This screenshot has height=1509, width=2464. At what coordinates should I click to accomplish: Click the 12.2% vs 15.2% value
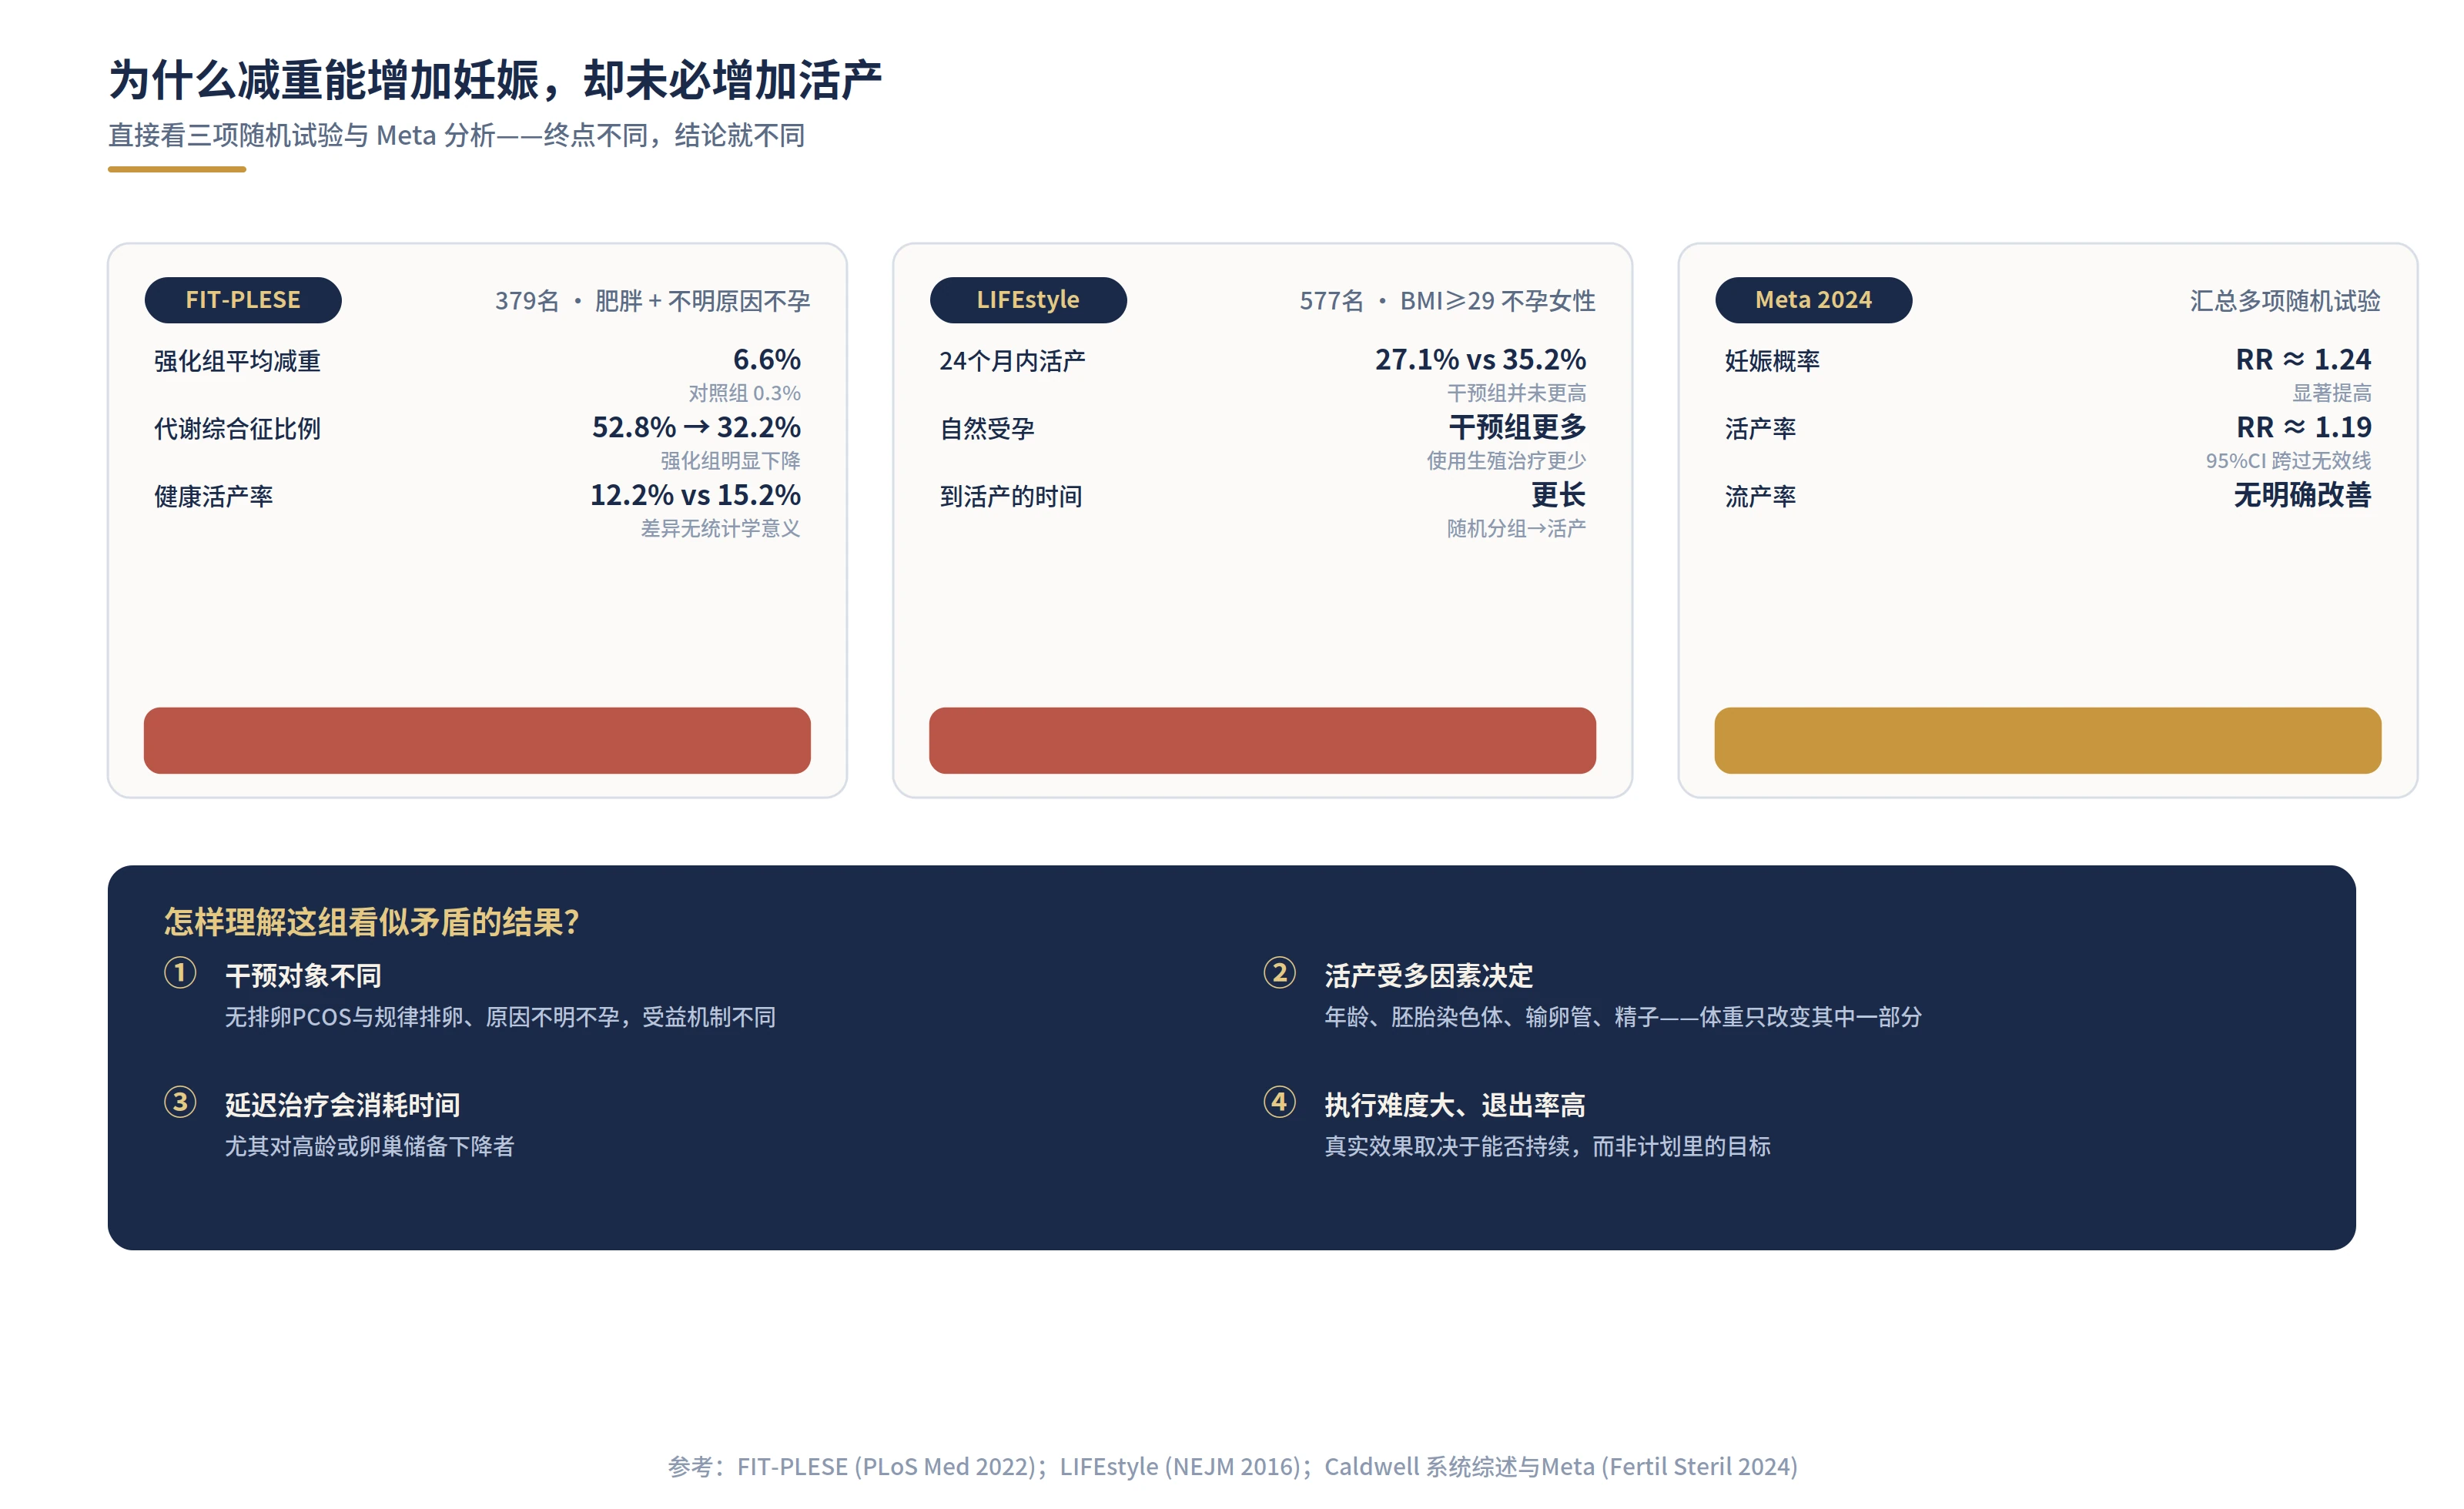tap(695, 495)
